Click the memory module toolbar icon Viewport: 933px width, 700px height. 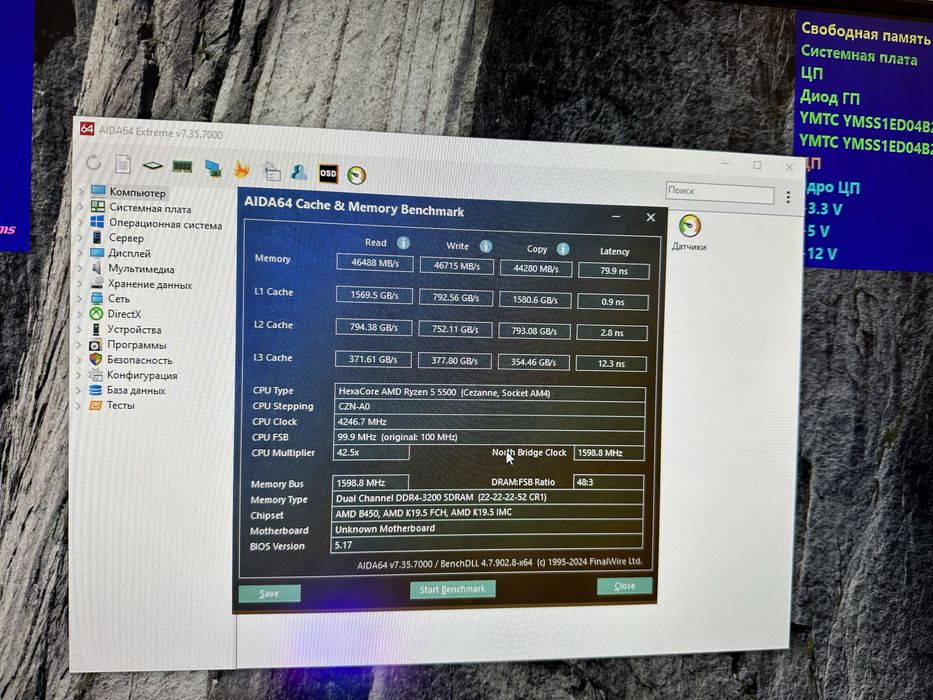point(182,166)
